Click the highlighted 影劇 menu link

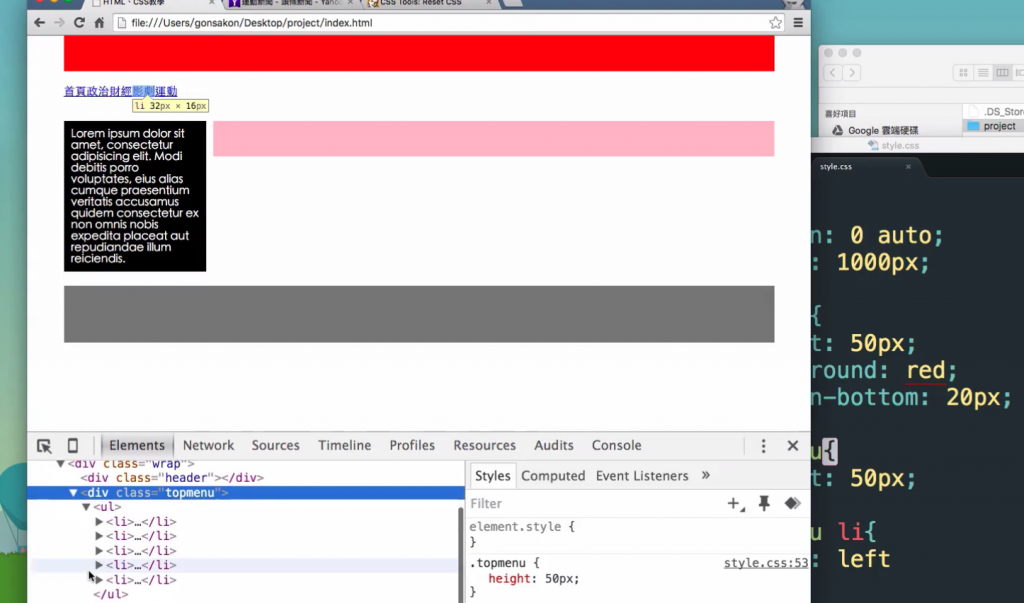point(144,91)
